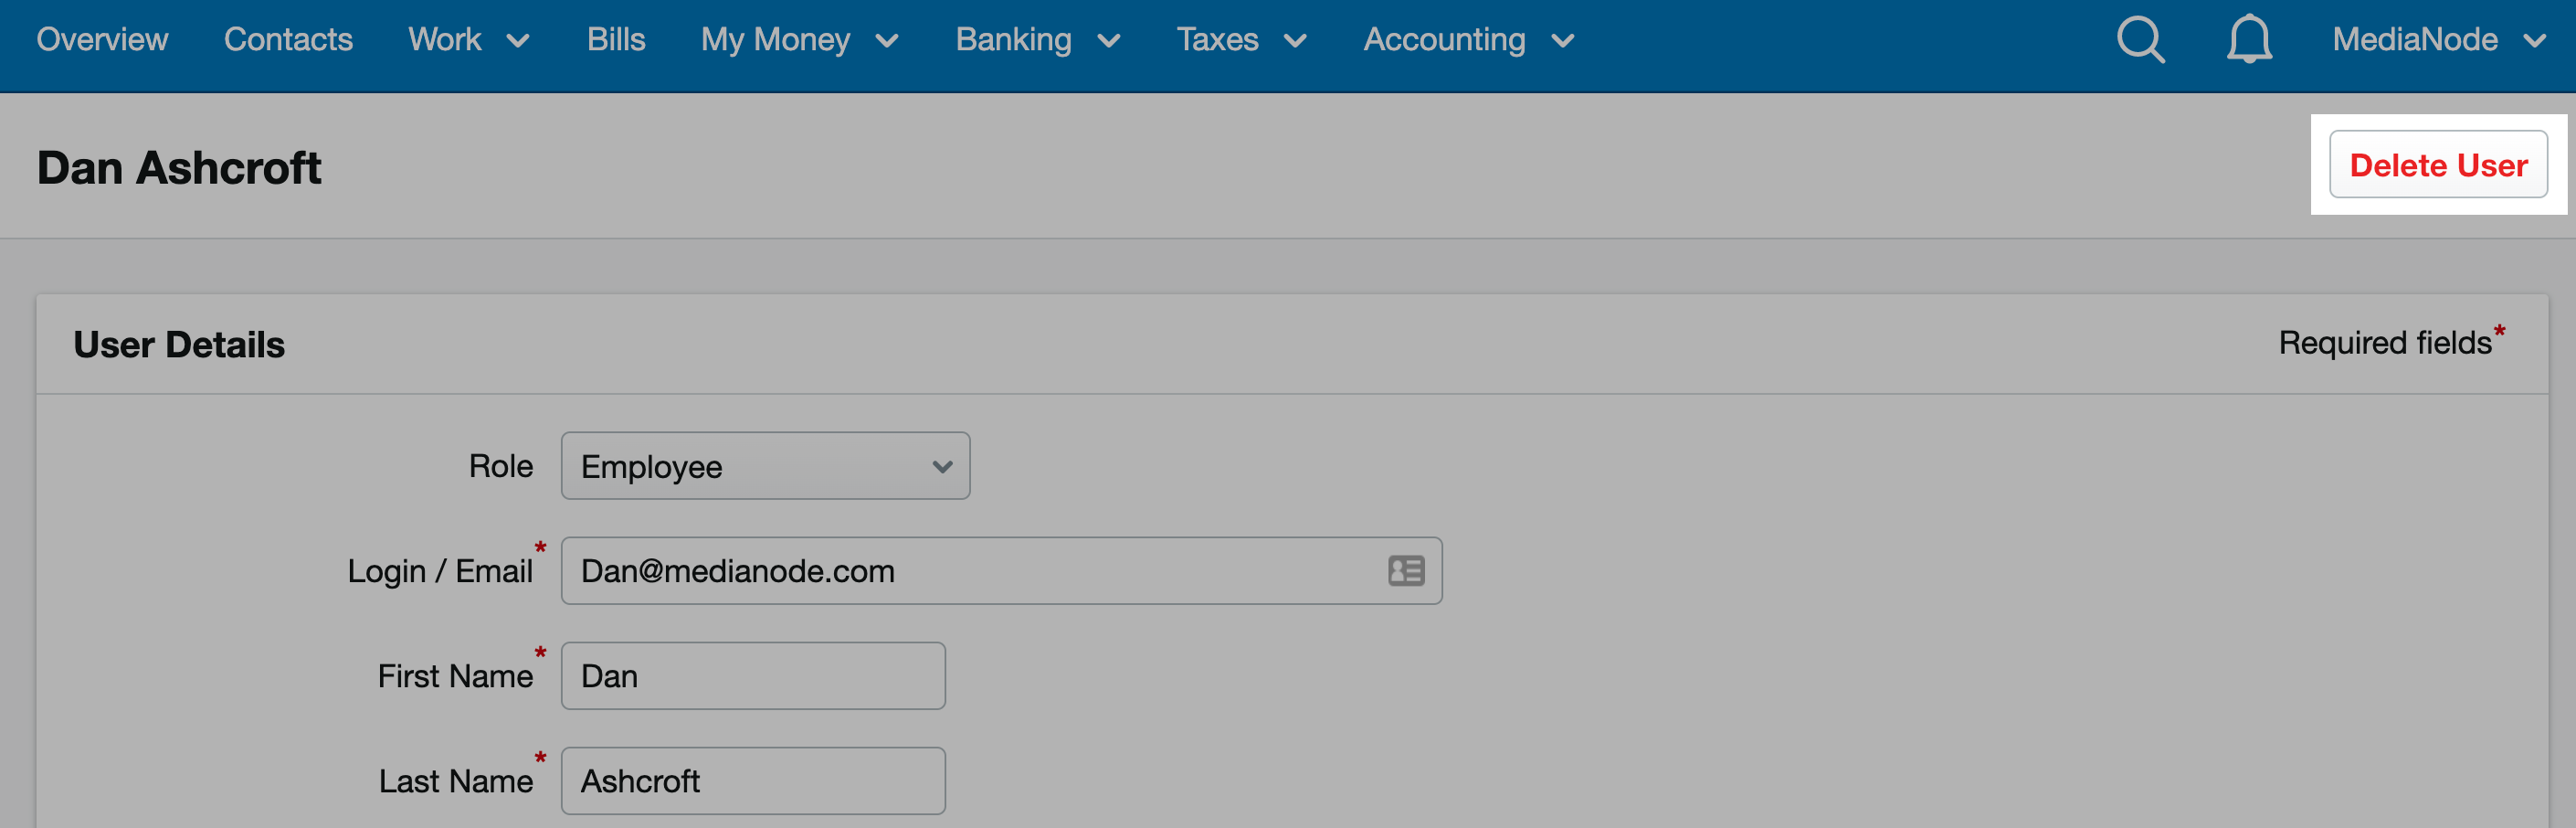Viewport: 2576px width, 828px height.
Task: Click the Taxes dropdown chevron
Action: tap(1297, 43)
